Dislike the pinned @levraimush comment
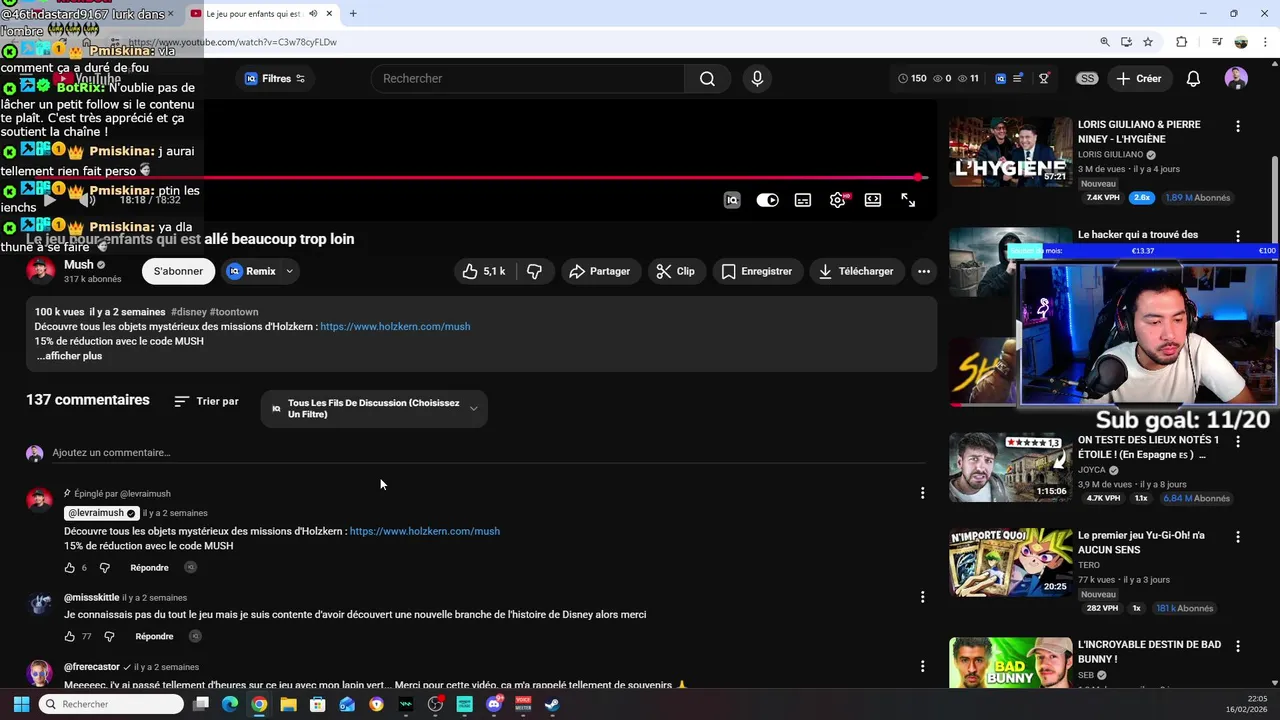Screen dimensions: 1280x720 104,568
